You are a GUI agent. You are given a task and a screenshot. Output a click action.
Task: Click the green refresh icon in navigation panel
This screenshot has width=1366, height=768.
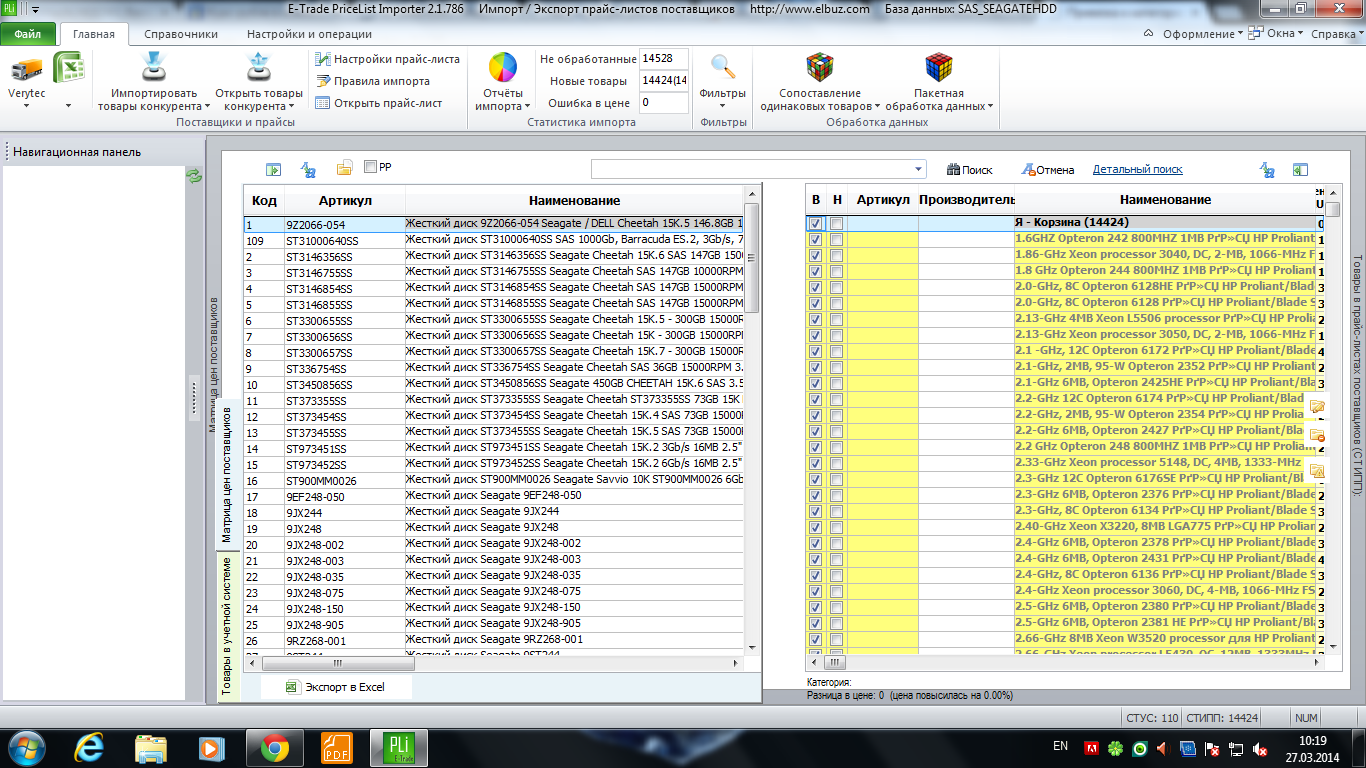[194, 176]
